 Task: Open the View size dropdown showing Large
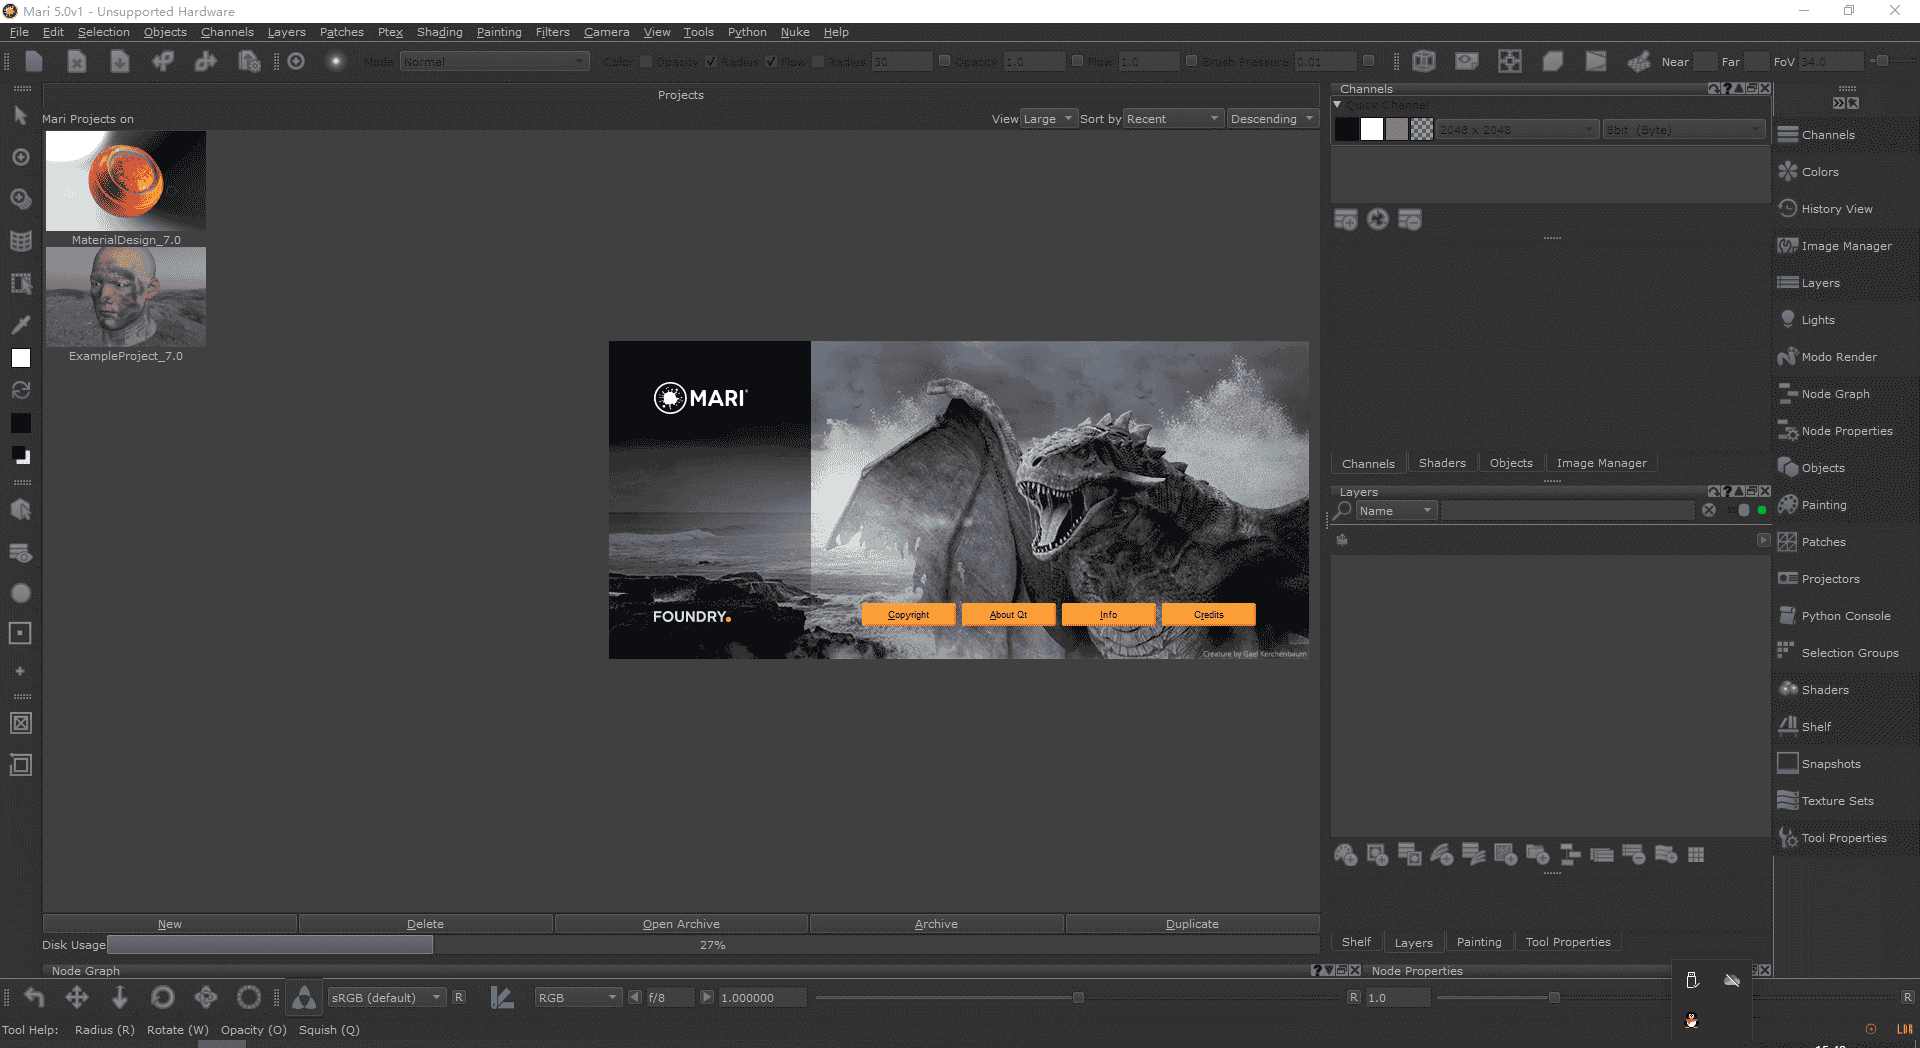1047,119
